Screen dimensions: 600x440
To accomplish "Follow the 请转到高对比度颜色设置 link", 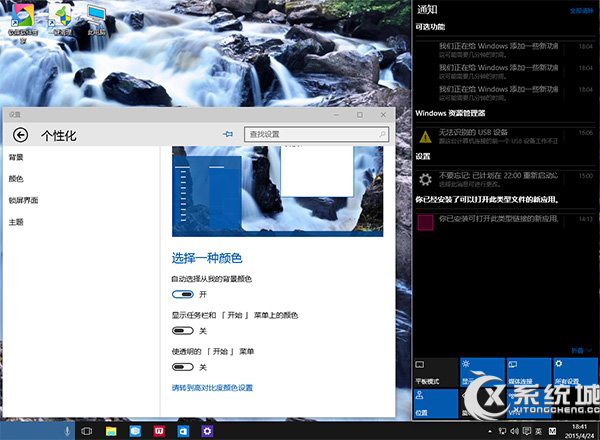I will [x=212, y=388].
